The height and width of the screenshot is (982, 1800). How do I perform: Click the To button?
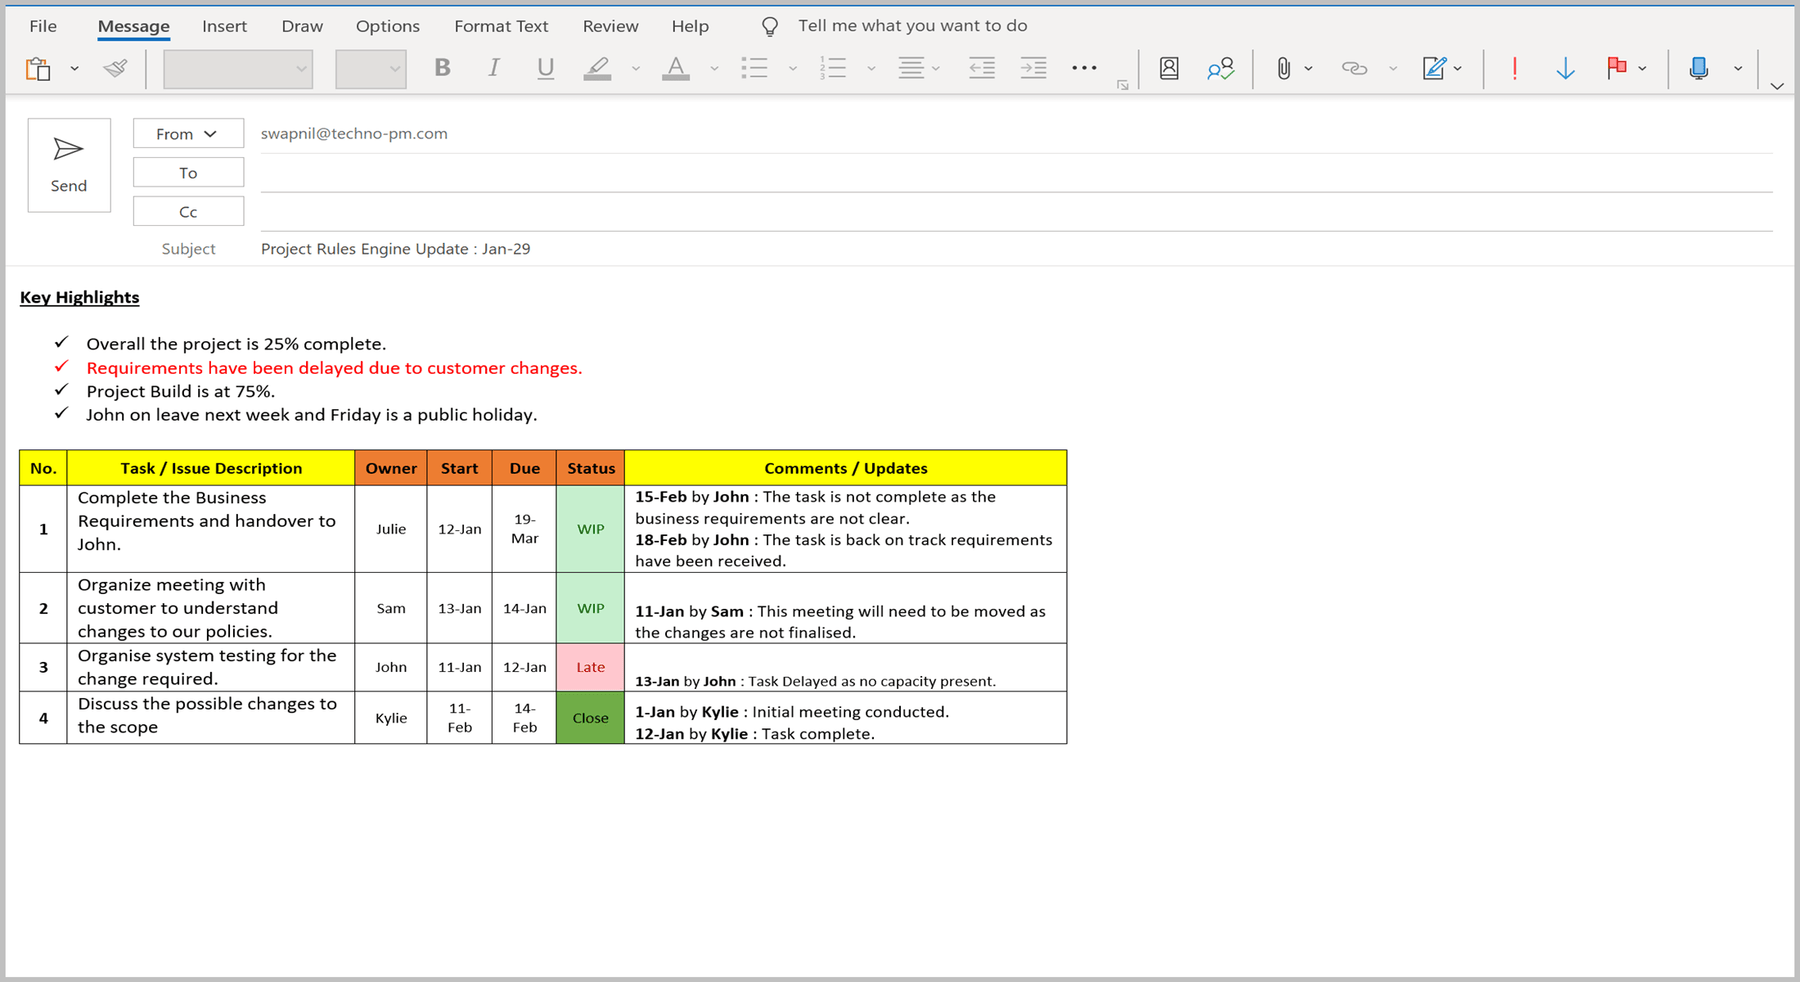point(188,172)
